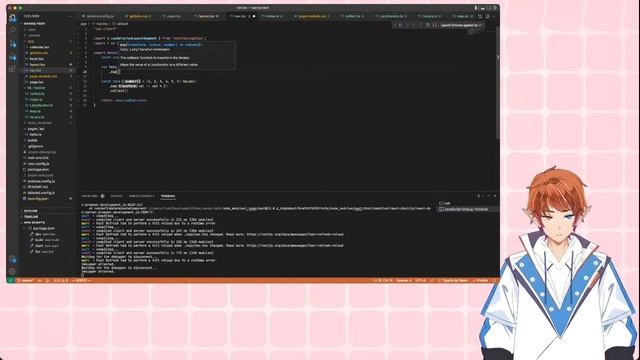The width and height of the screenshot is (640, 360).
Task: Click the synchronize changes icon in status bar
Action: (40, 280)
